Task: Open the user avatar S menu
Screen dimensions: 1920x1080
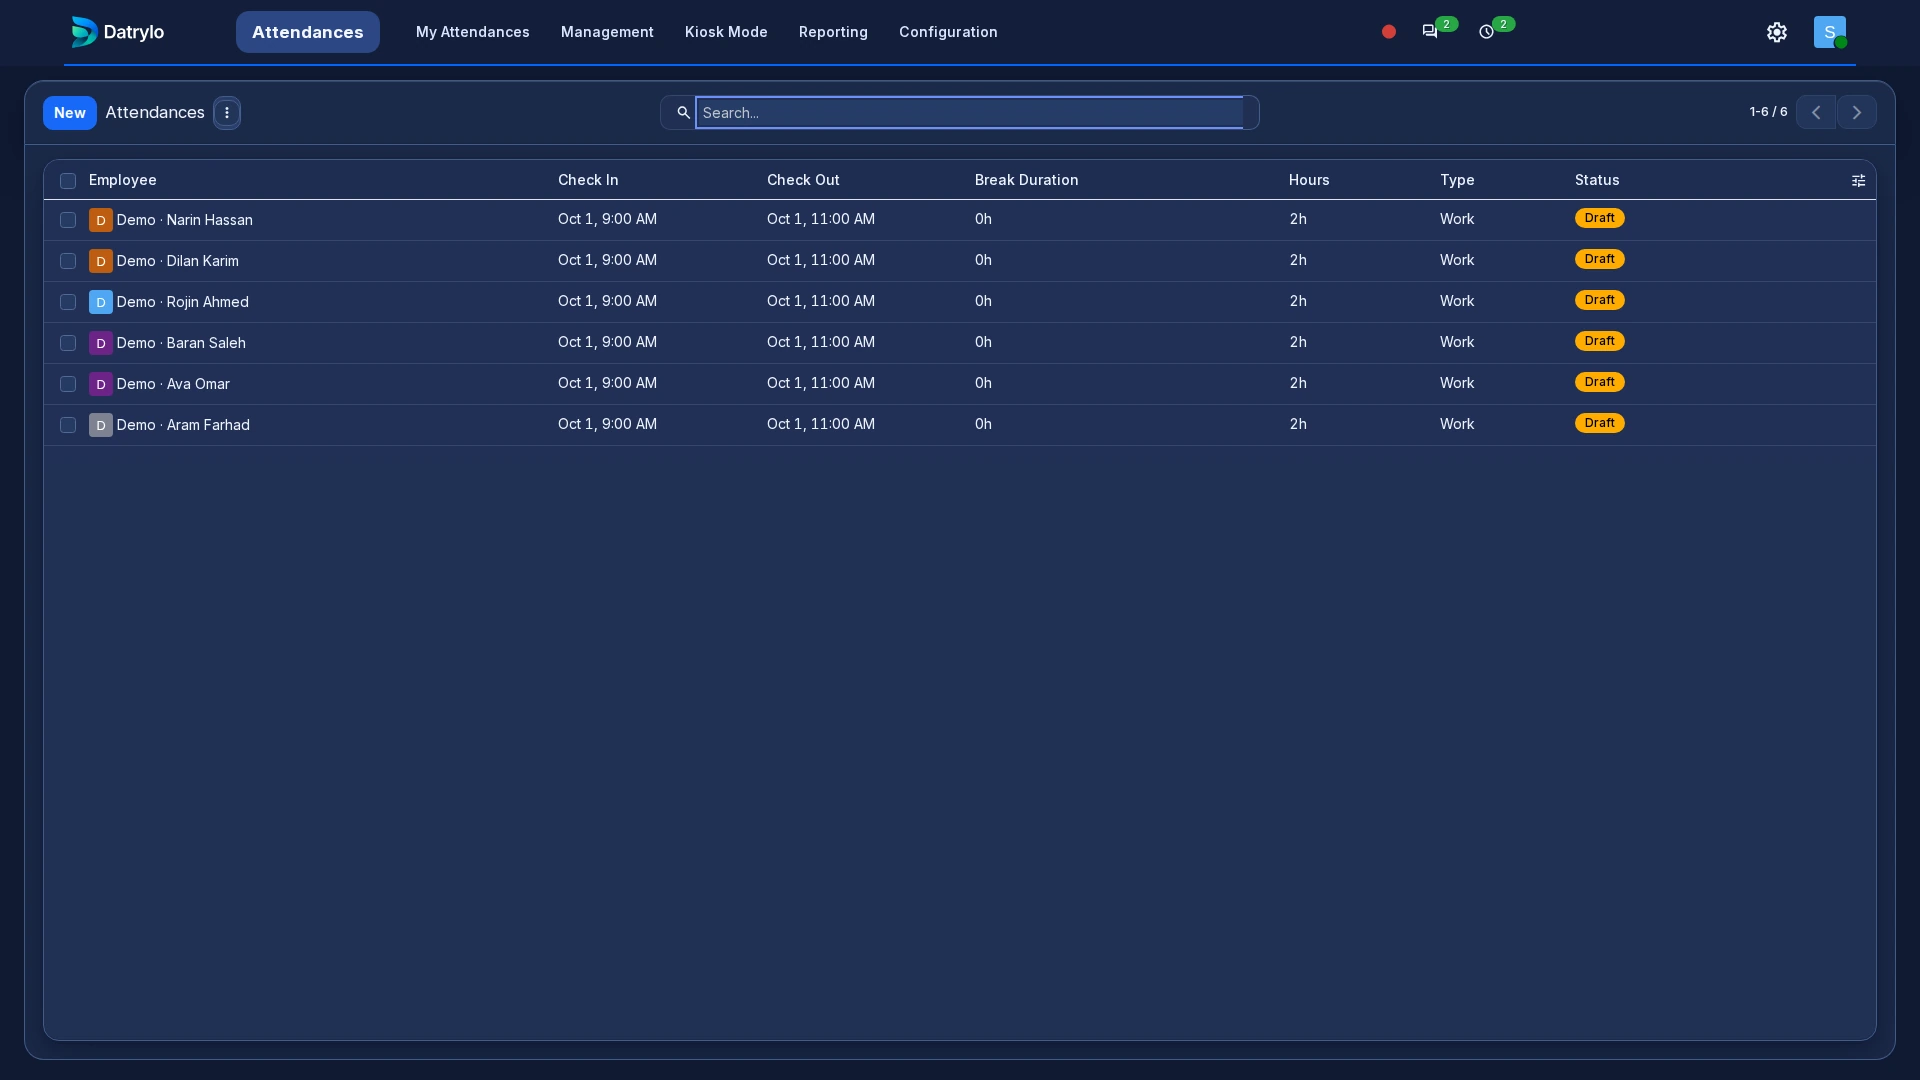Action: coord(1829,32)
